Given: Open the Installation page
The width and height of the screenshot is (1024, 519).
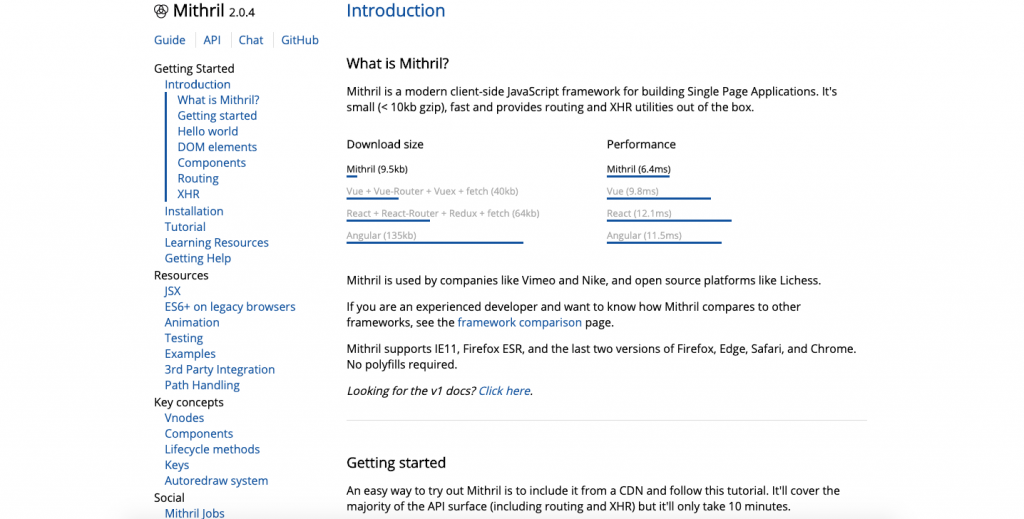Looking at the screenshot, I should 194,211.
